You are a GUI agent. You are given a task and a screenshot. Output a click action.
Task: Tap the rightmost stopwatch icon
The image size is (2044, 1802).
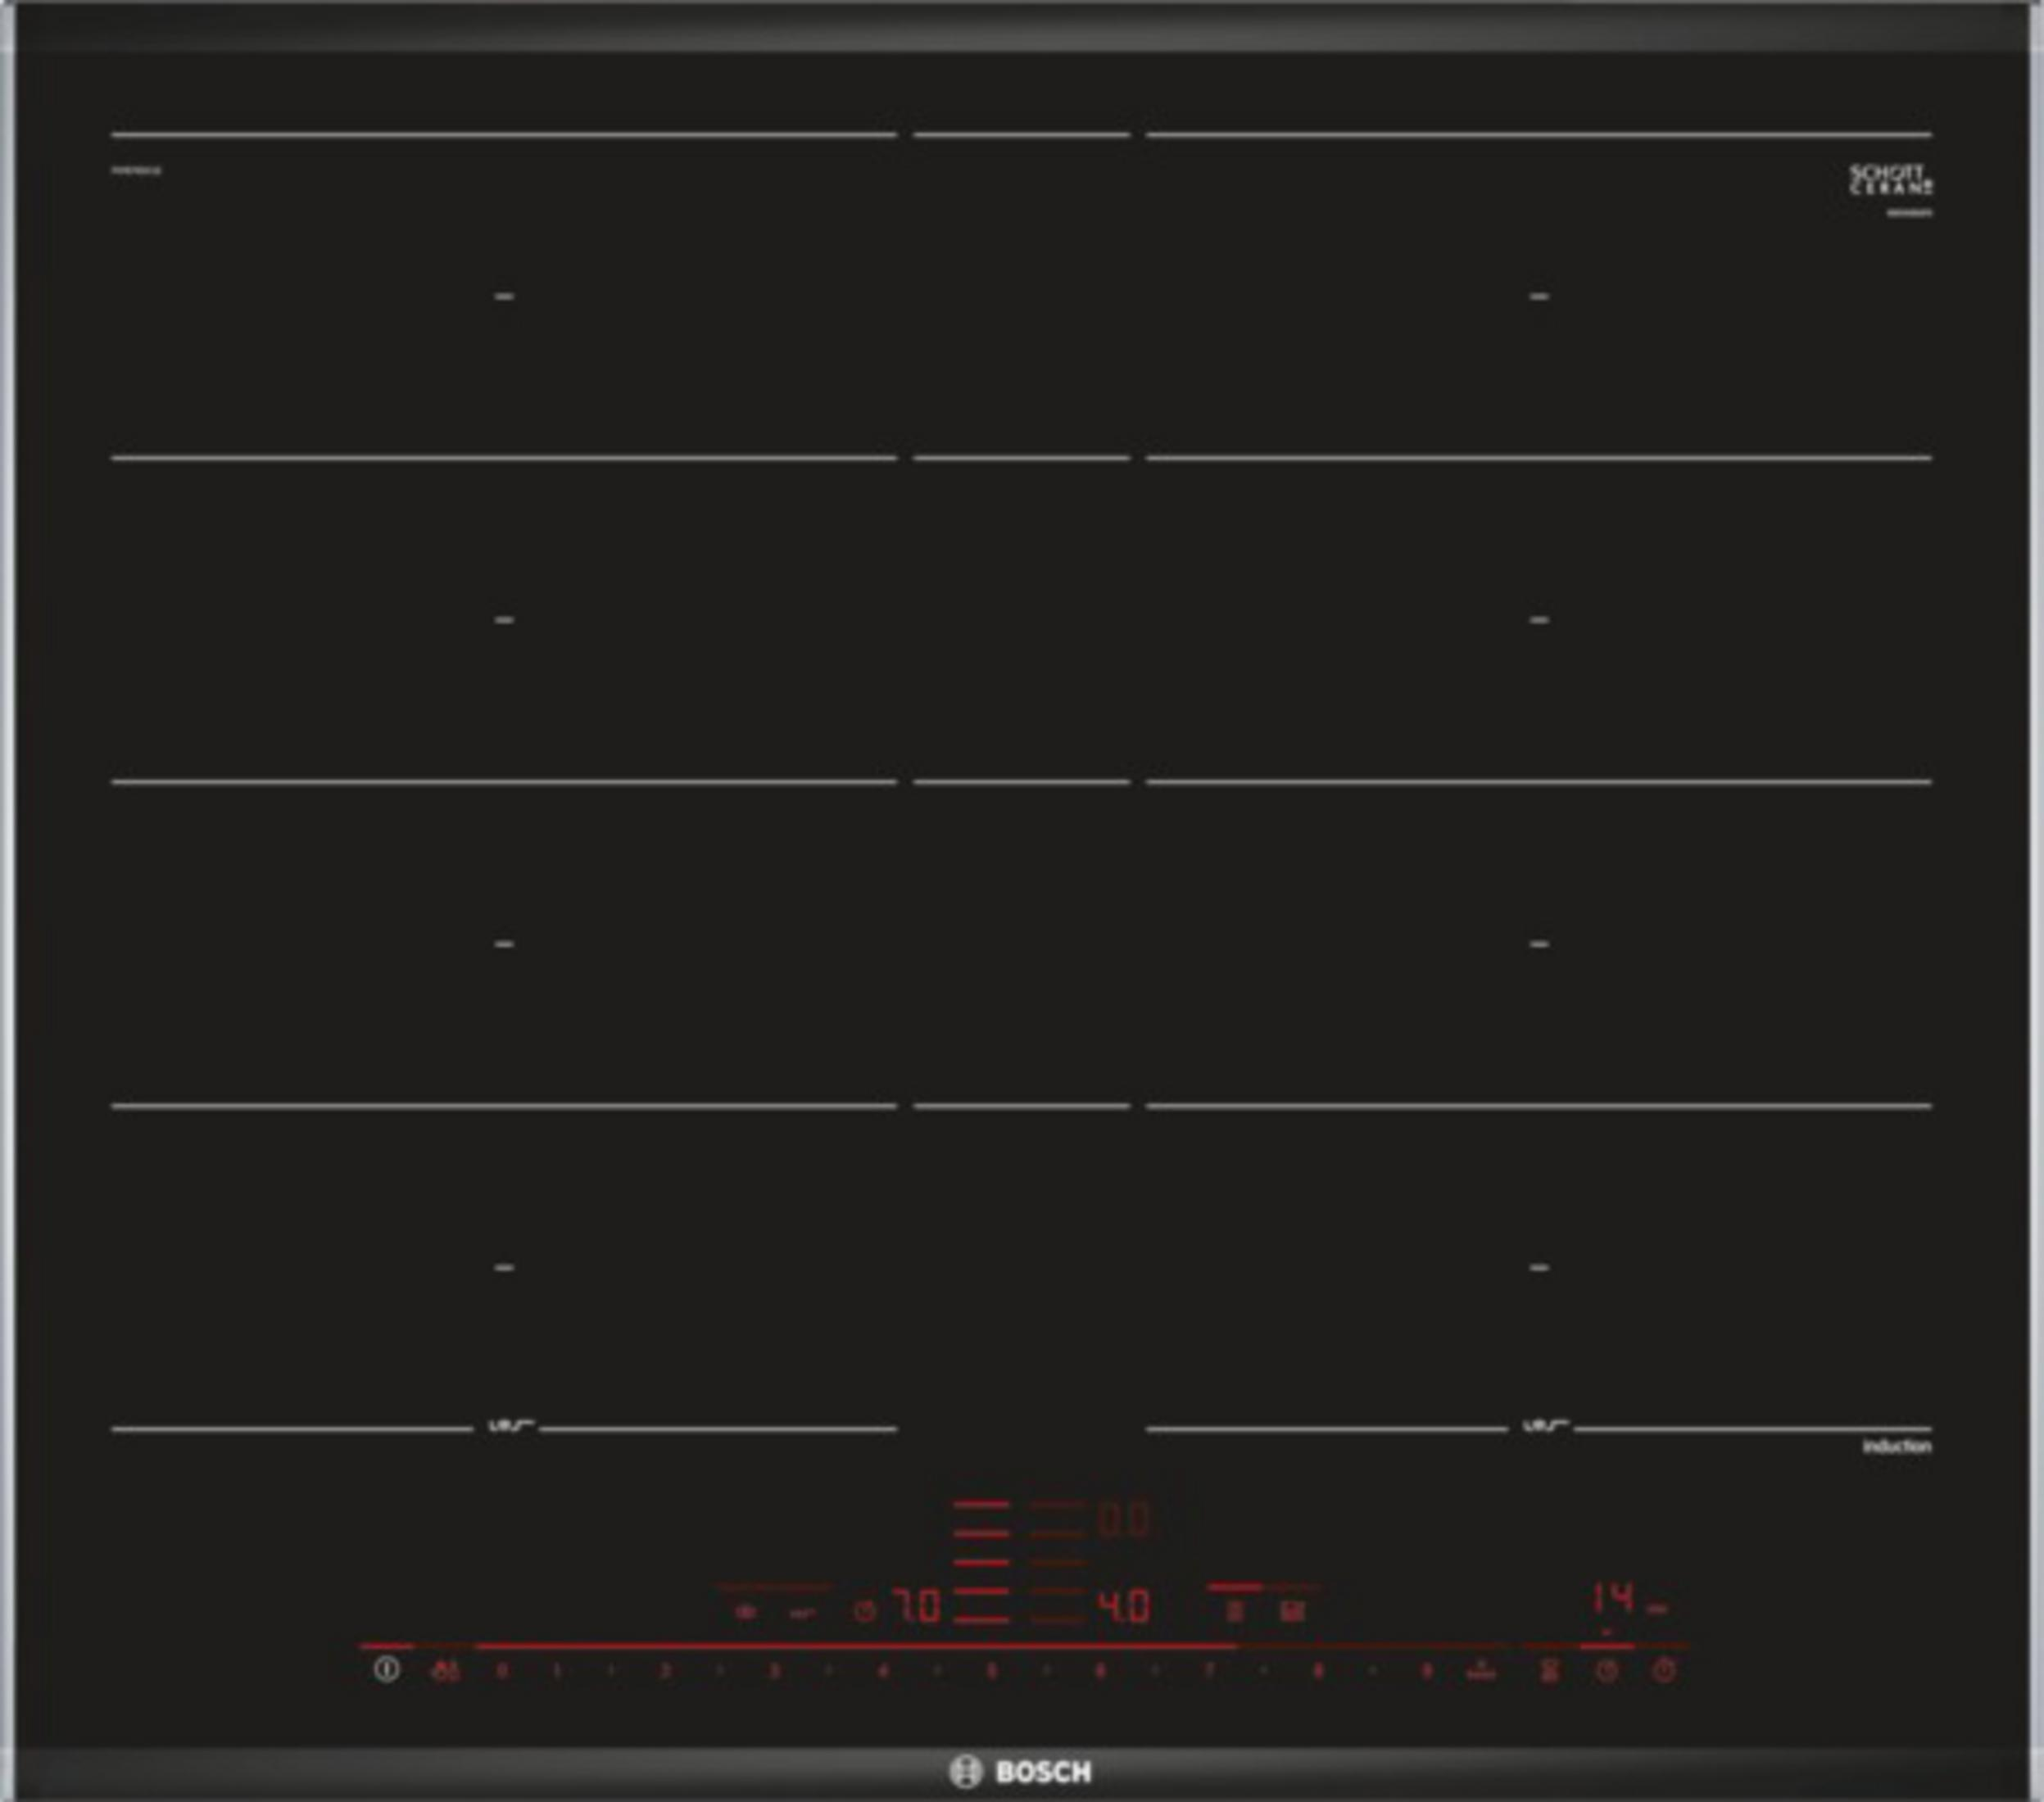coord(1663,1671)
